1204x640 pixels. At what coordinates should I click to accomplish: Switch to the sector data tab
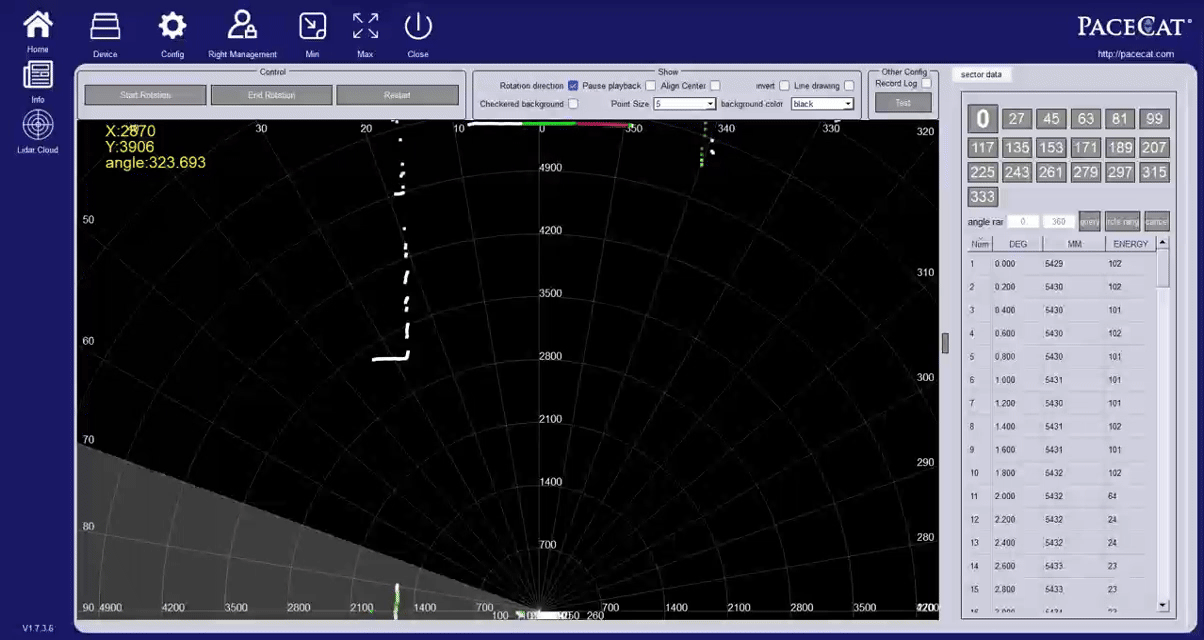pos(980,75)
